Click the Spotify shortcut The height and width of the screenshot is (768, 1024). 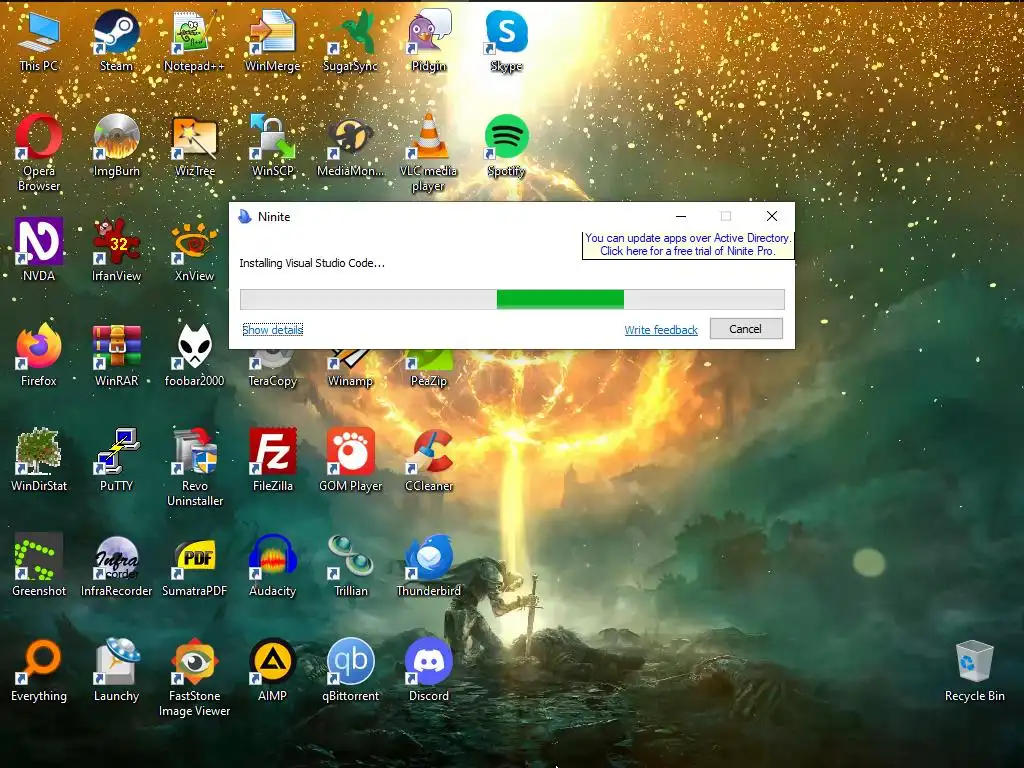click(507, 145)
